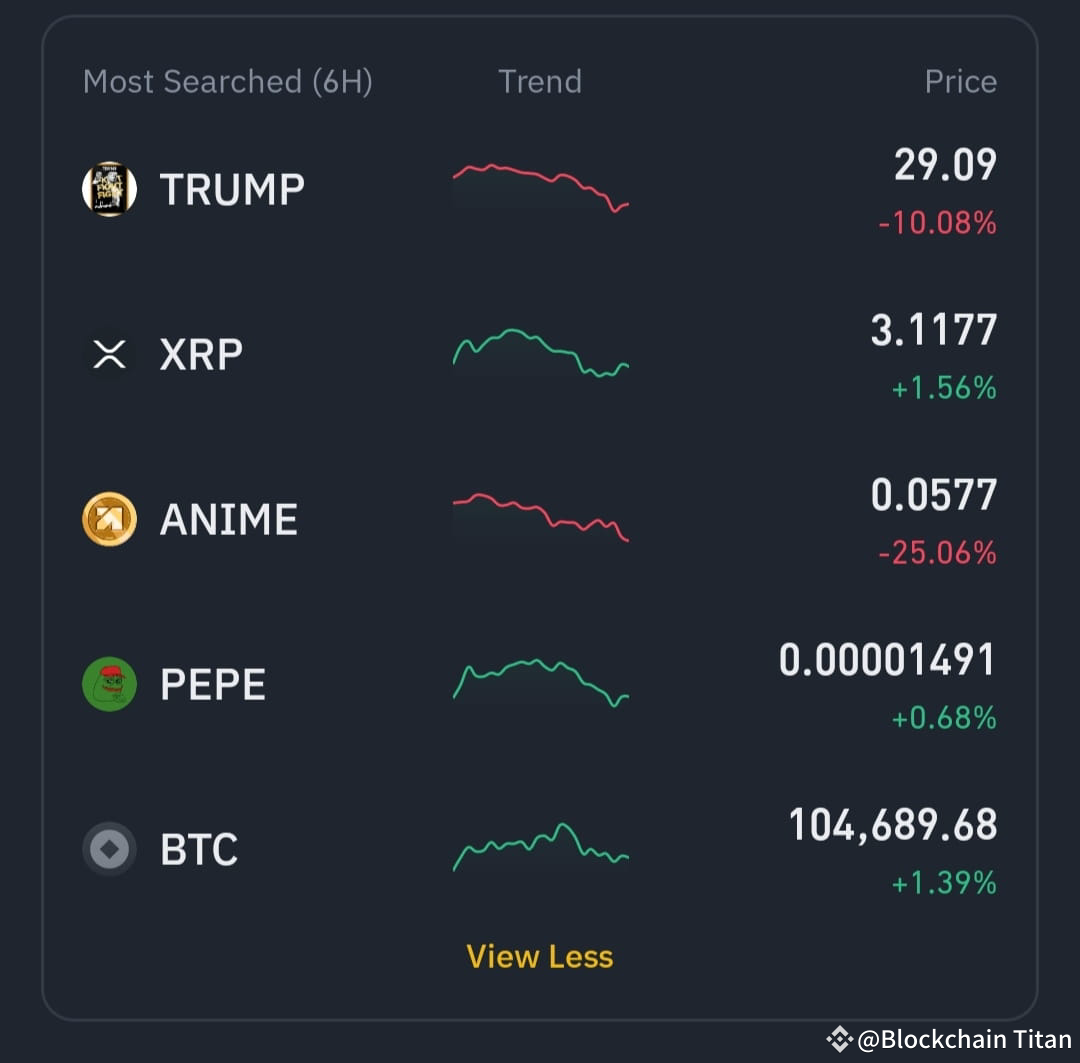The width and height of the screenshot is (1080, 1063).
Task: Collapse the list with View Less
Action: [x=540, y=956]
